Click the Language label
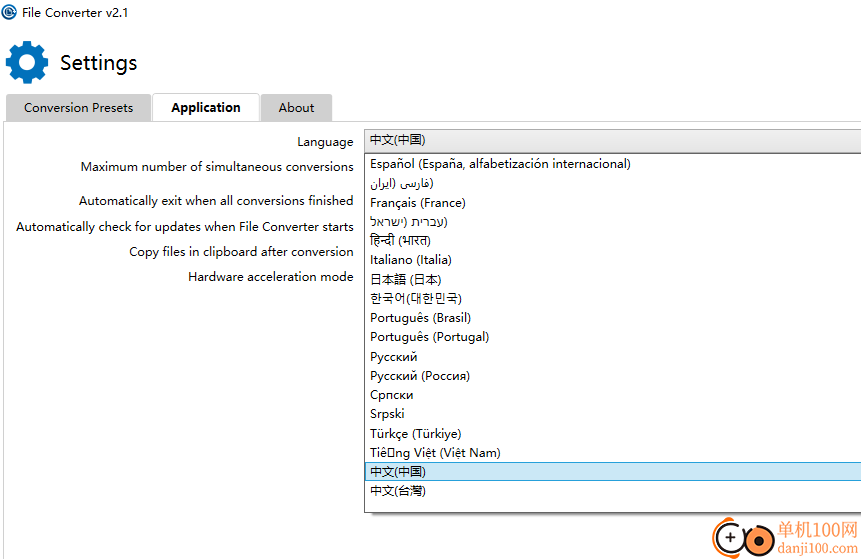Viewport: 861px width, 559px height. coord(325,142)
